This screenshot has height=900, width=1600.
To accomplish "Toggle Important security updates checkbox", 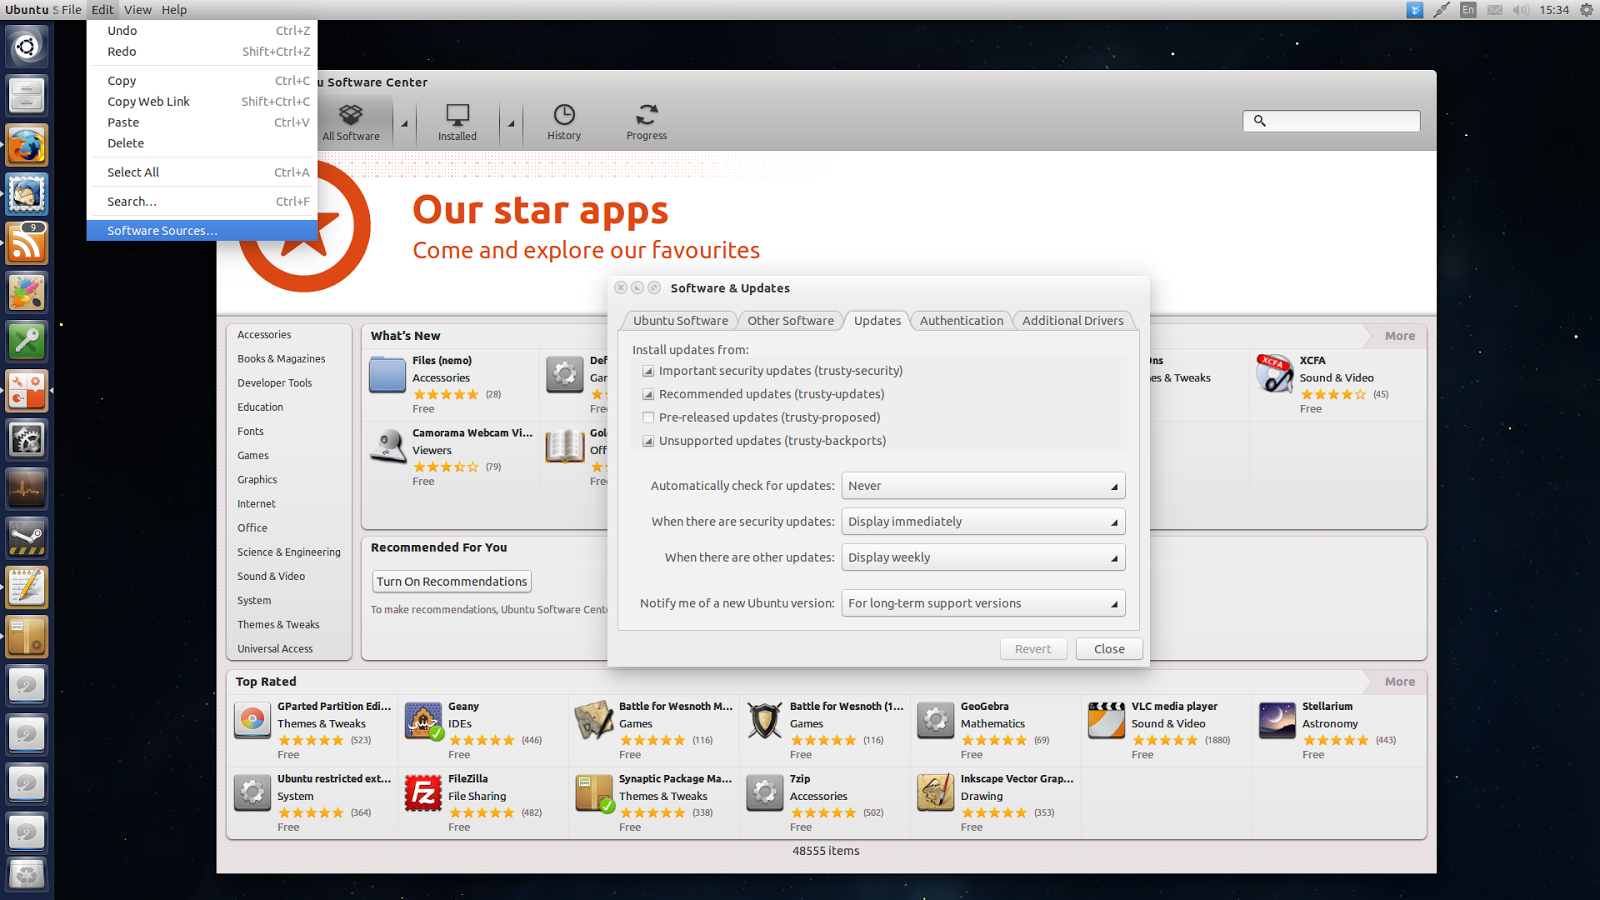I will pyautogui.click(x=648, y=371).
